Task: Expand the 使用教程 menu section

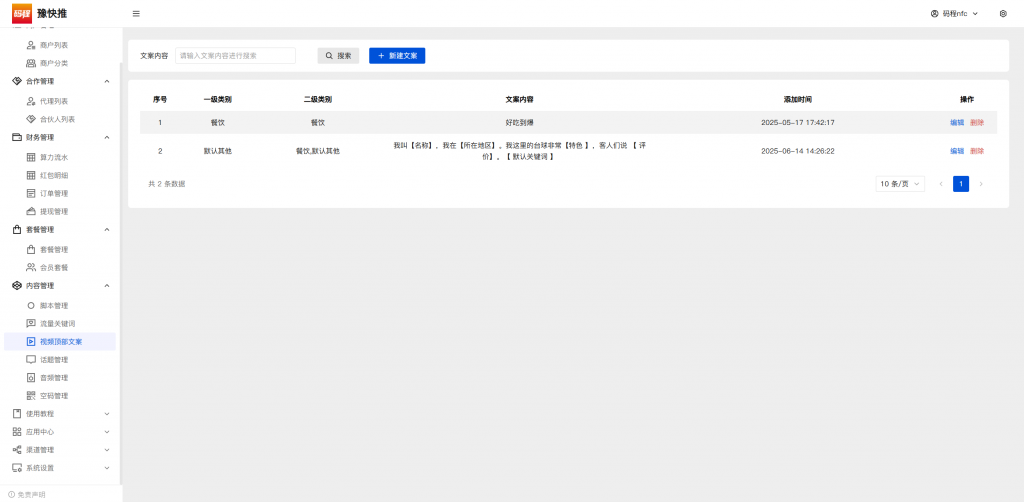Action: click(60, 414)
